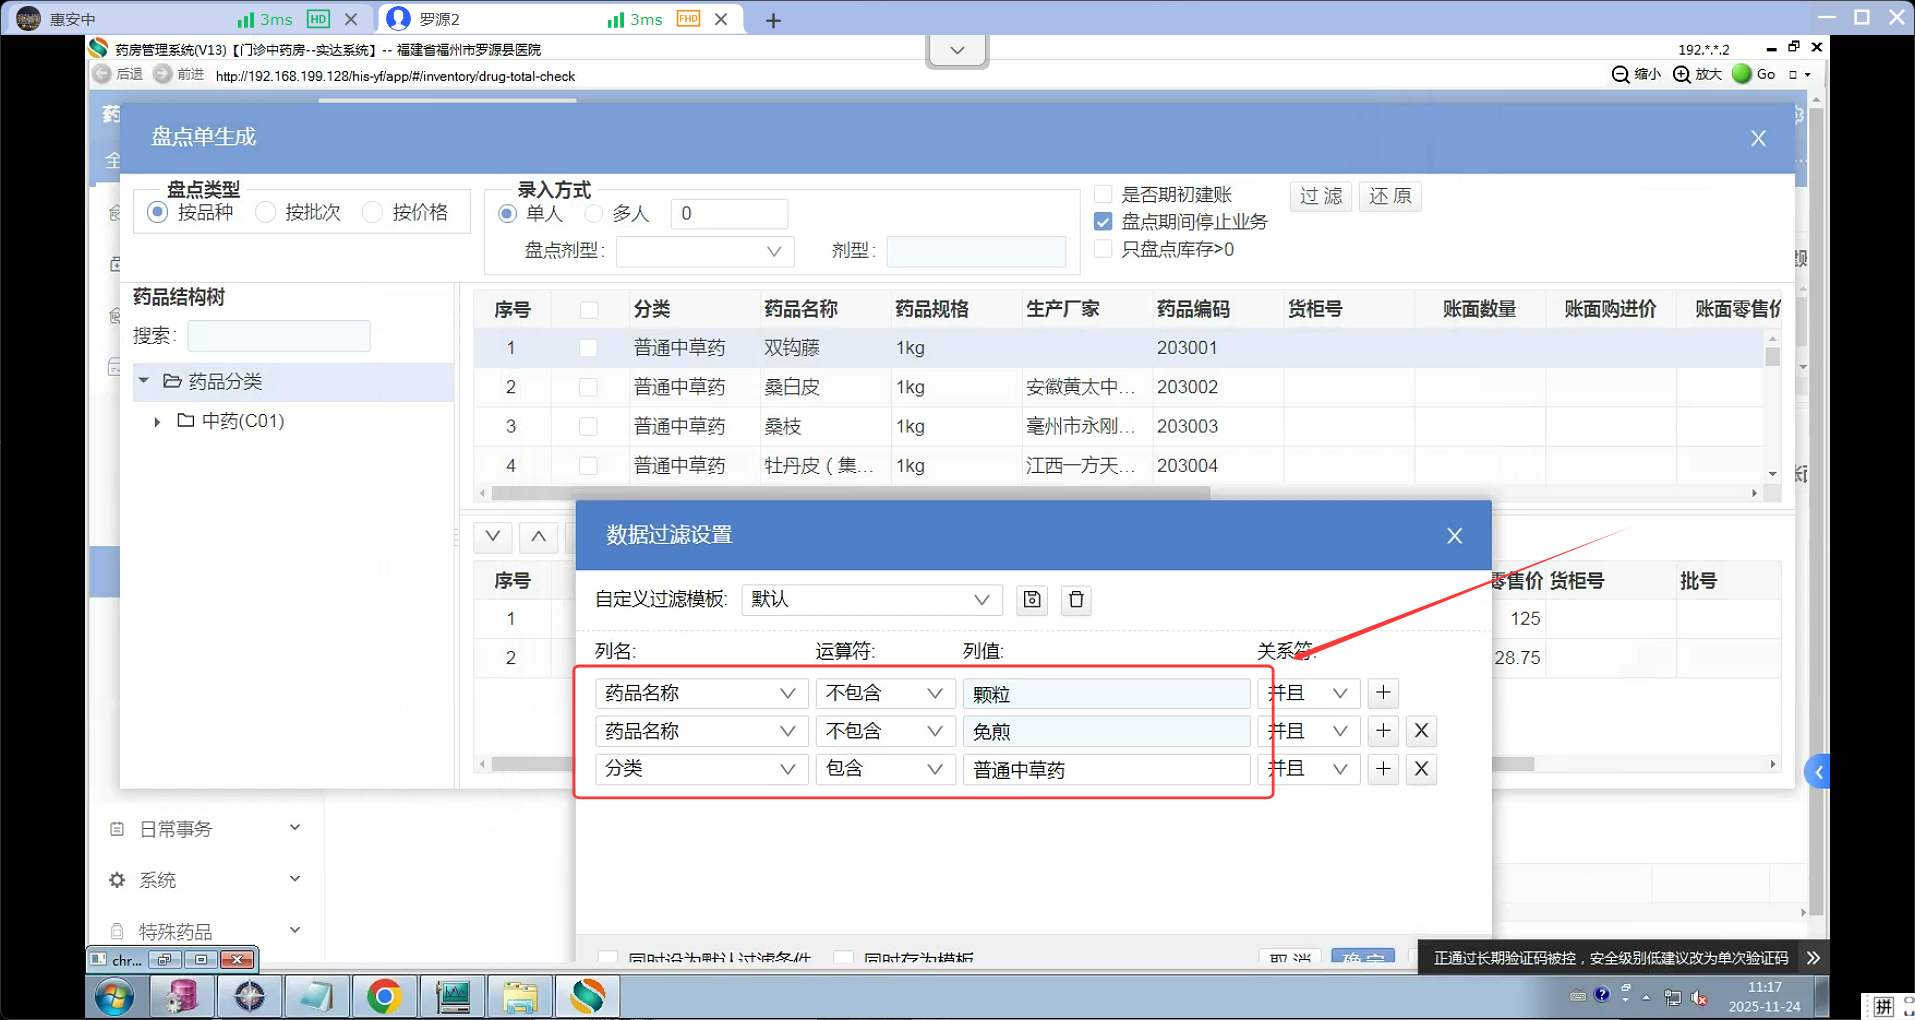1915x1020 pixels.
Task: Expand the 中药(C01) tree node
Action: tap(157, 422)
